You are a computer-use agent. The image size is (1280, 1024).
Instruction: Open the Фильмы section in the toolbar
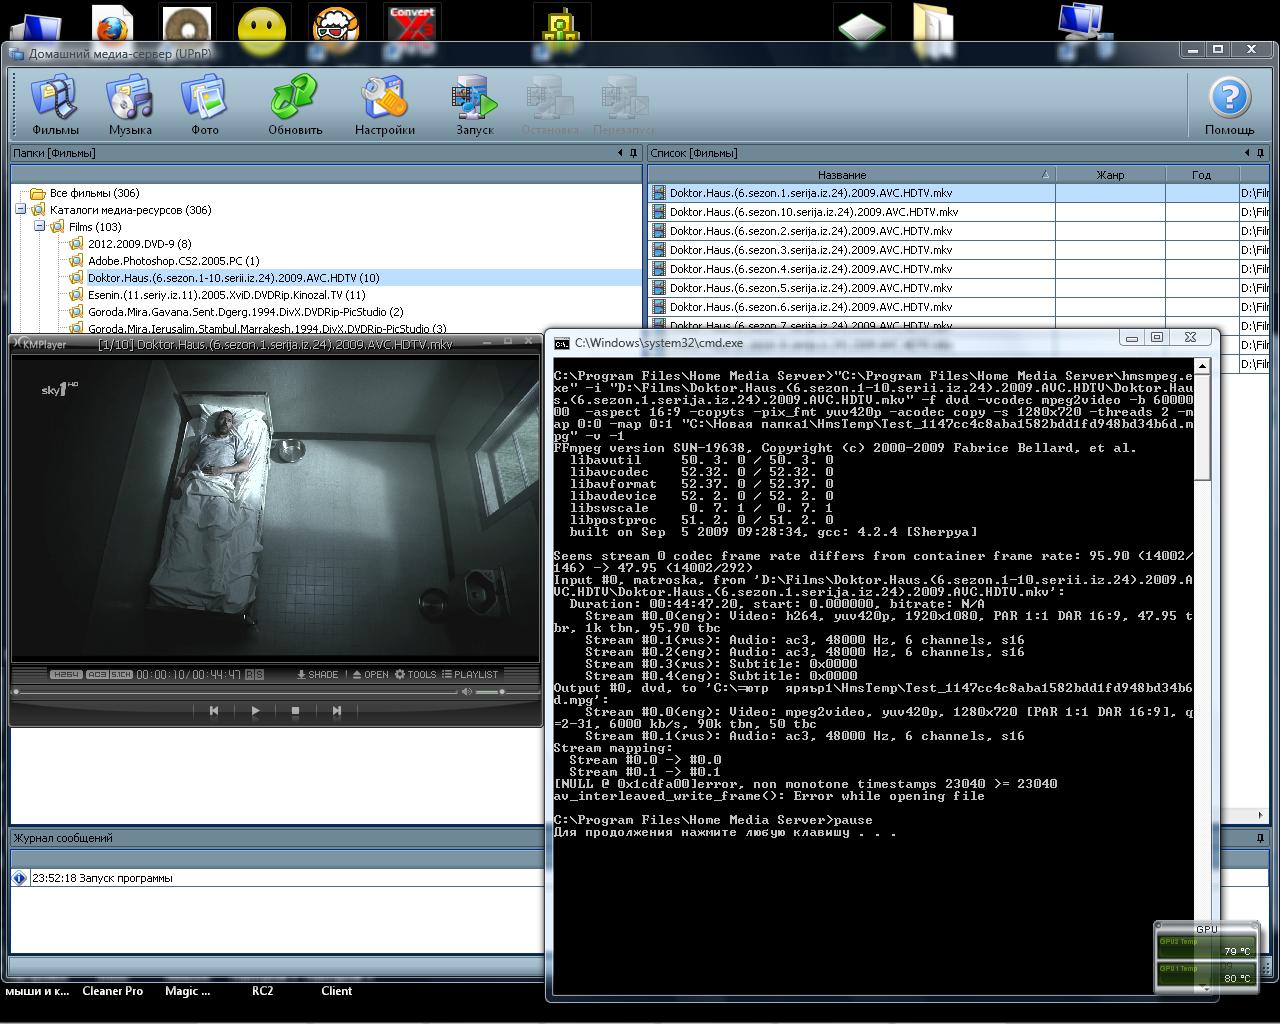coord(54,105)
